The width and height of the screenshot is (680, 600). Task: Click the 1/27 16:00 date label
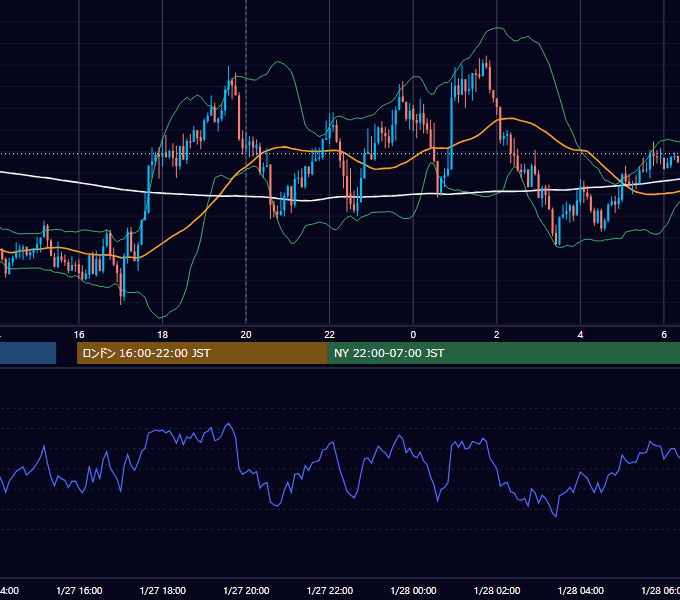79,590
